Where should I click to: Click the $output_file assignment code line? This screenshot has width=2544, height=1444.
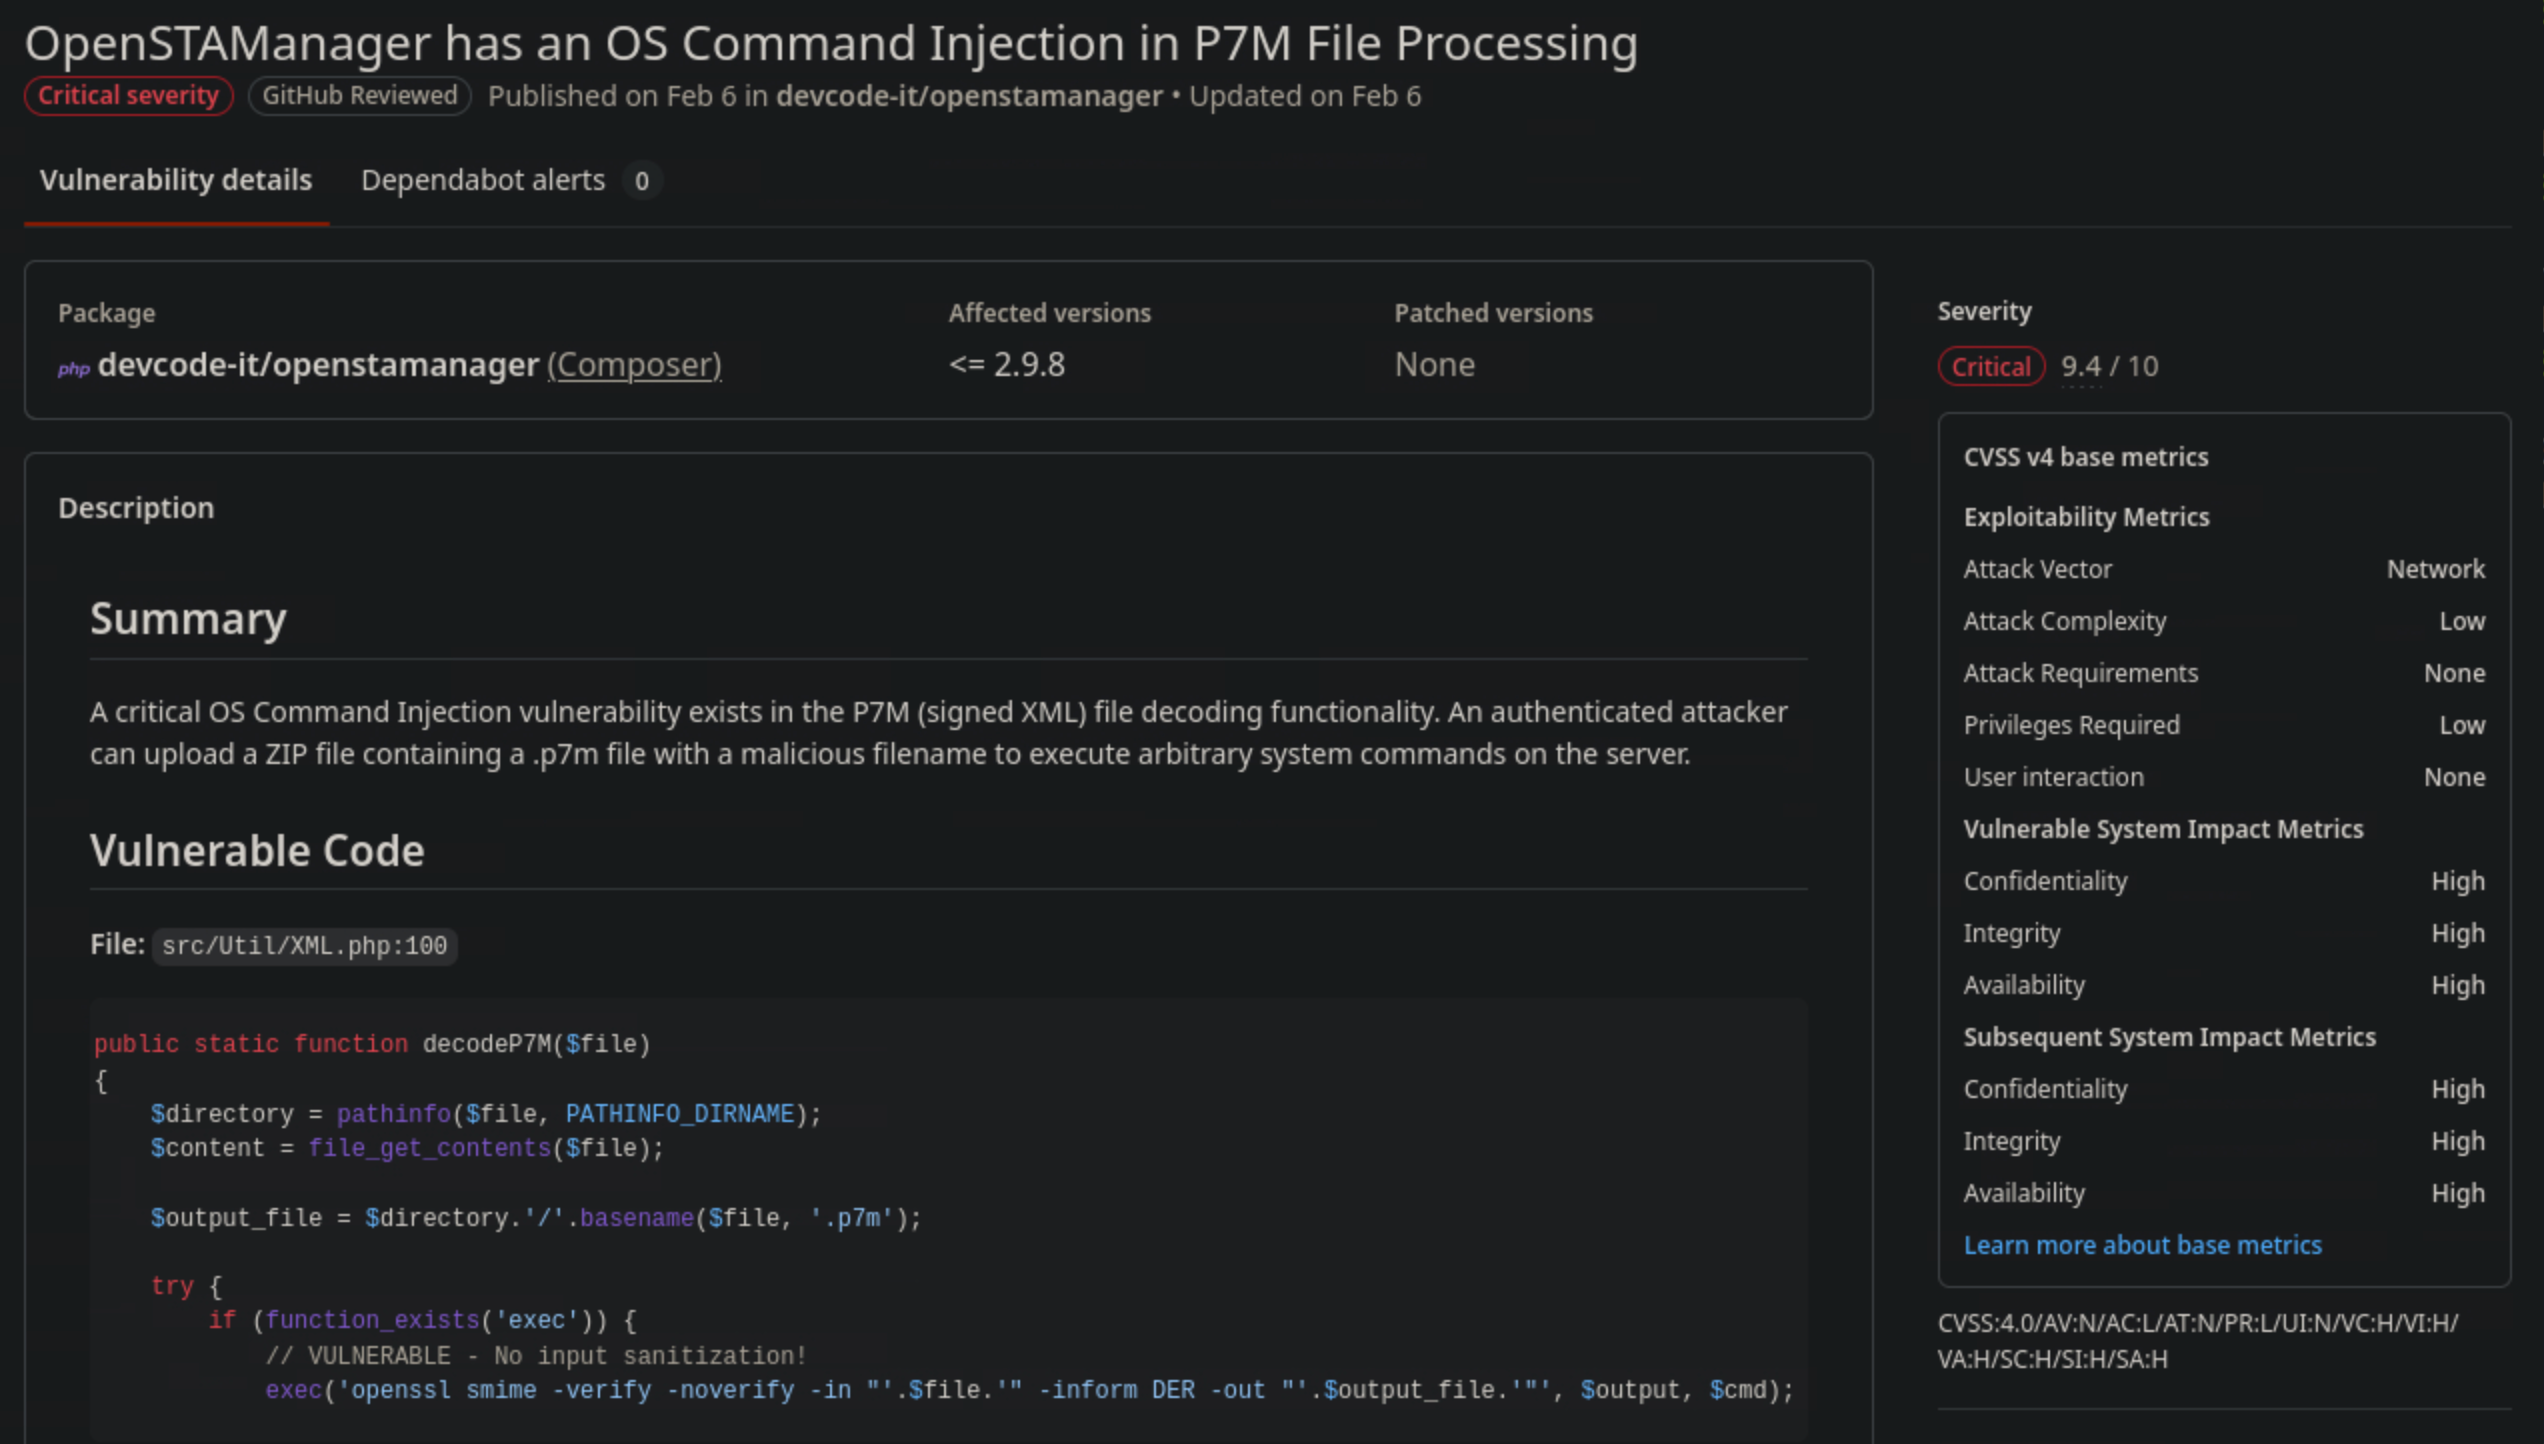click(x=536, y=1218)
